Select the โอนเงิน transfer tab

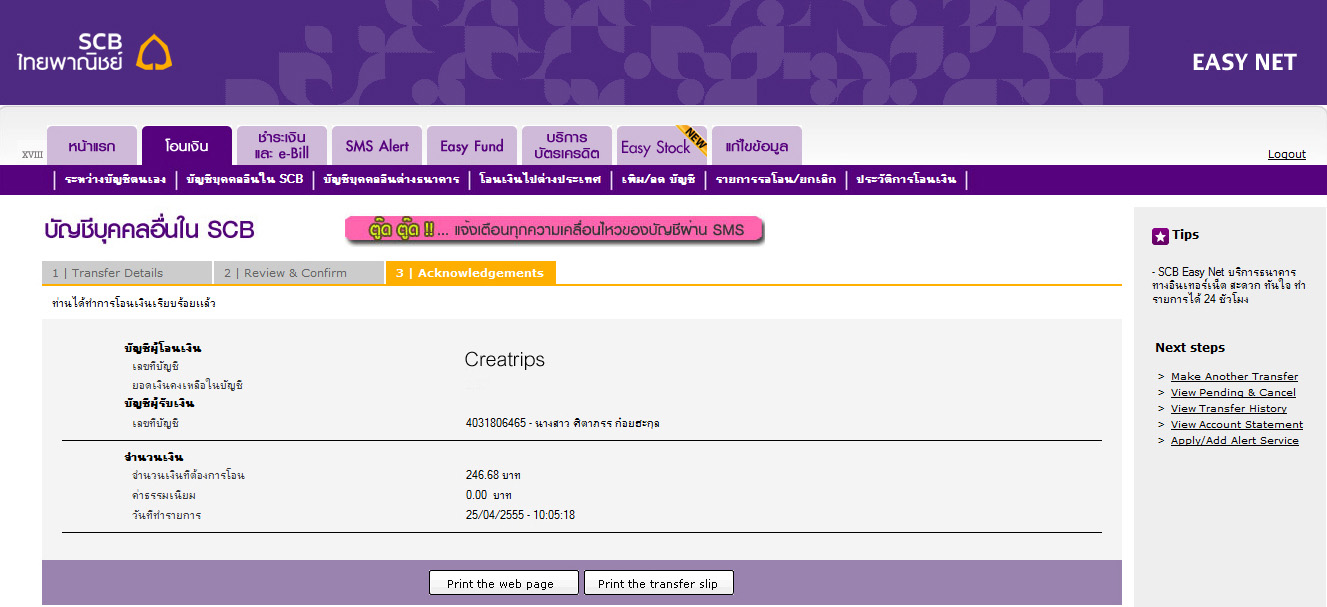[x=187, y=146]
